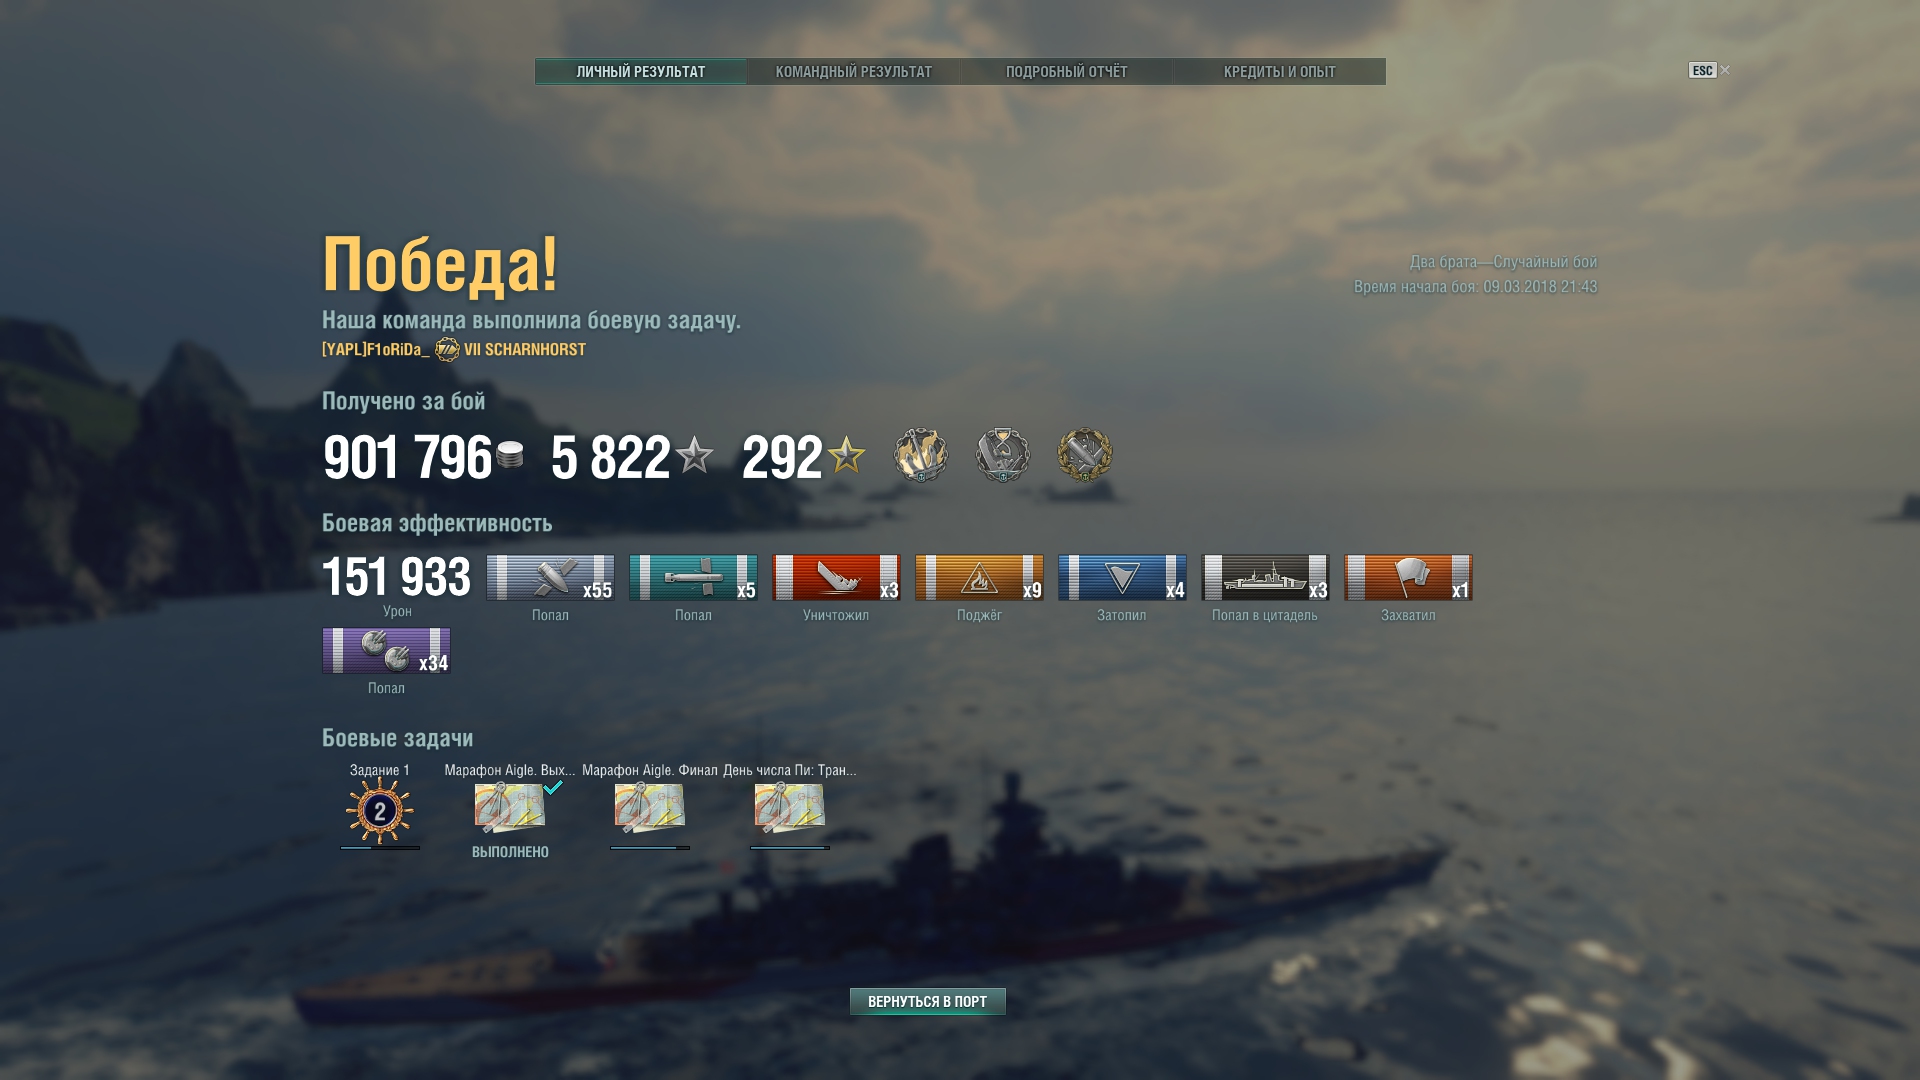Open the Командный результат tab
Image resolution: width=1920 pixels, height=1080 pixels.
tap(853, 71)
